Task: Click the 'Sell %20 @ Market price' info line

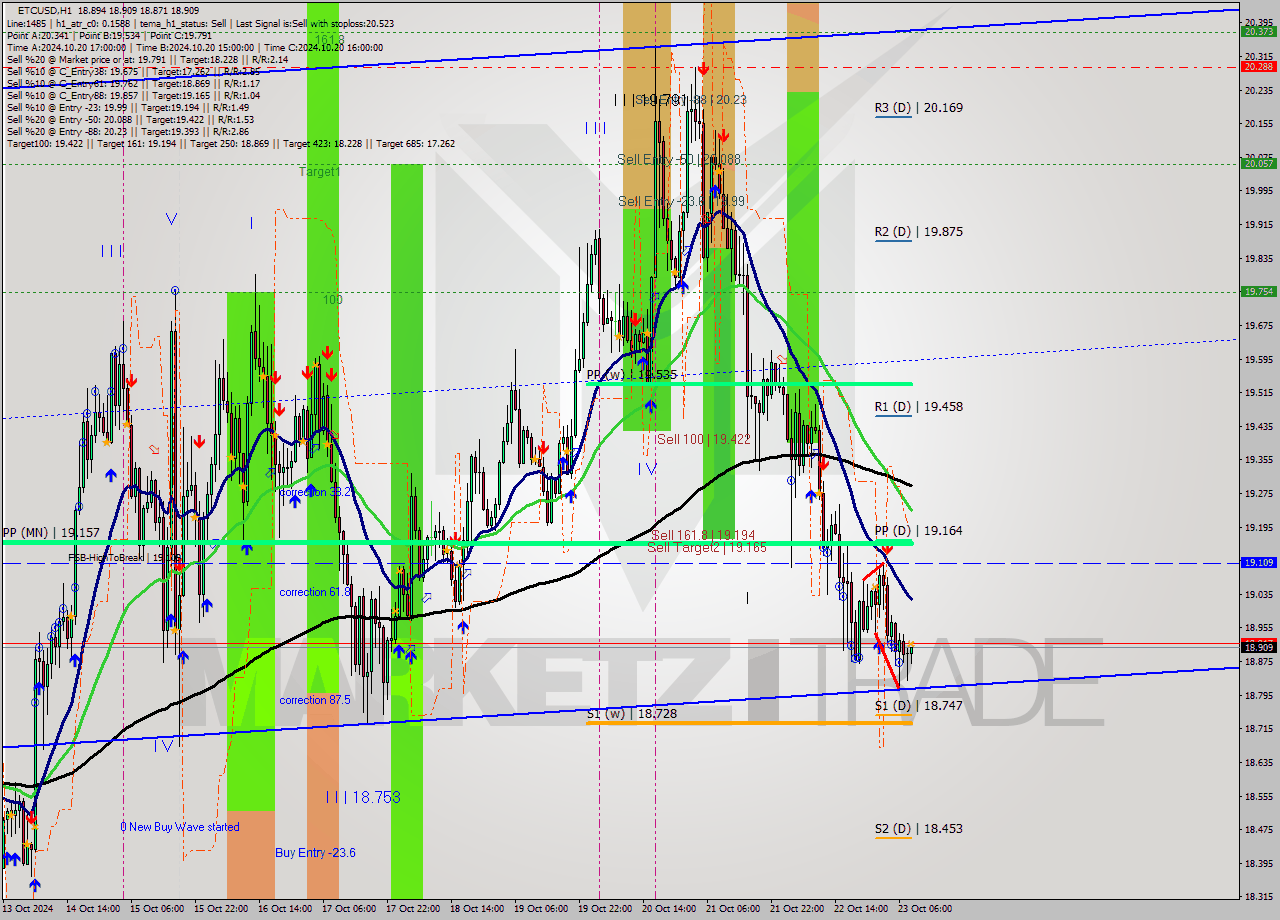Action: click(x=147, y=59)
